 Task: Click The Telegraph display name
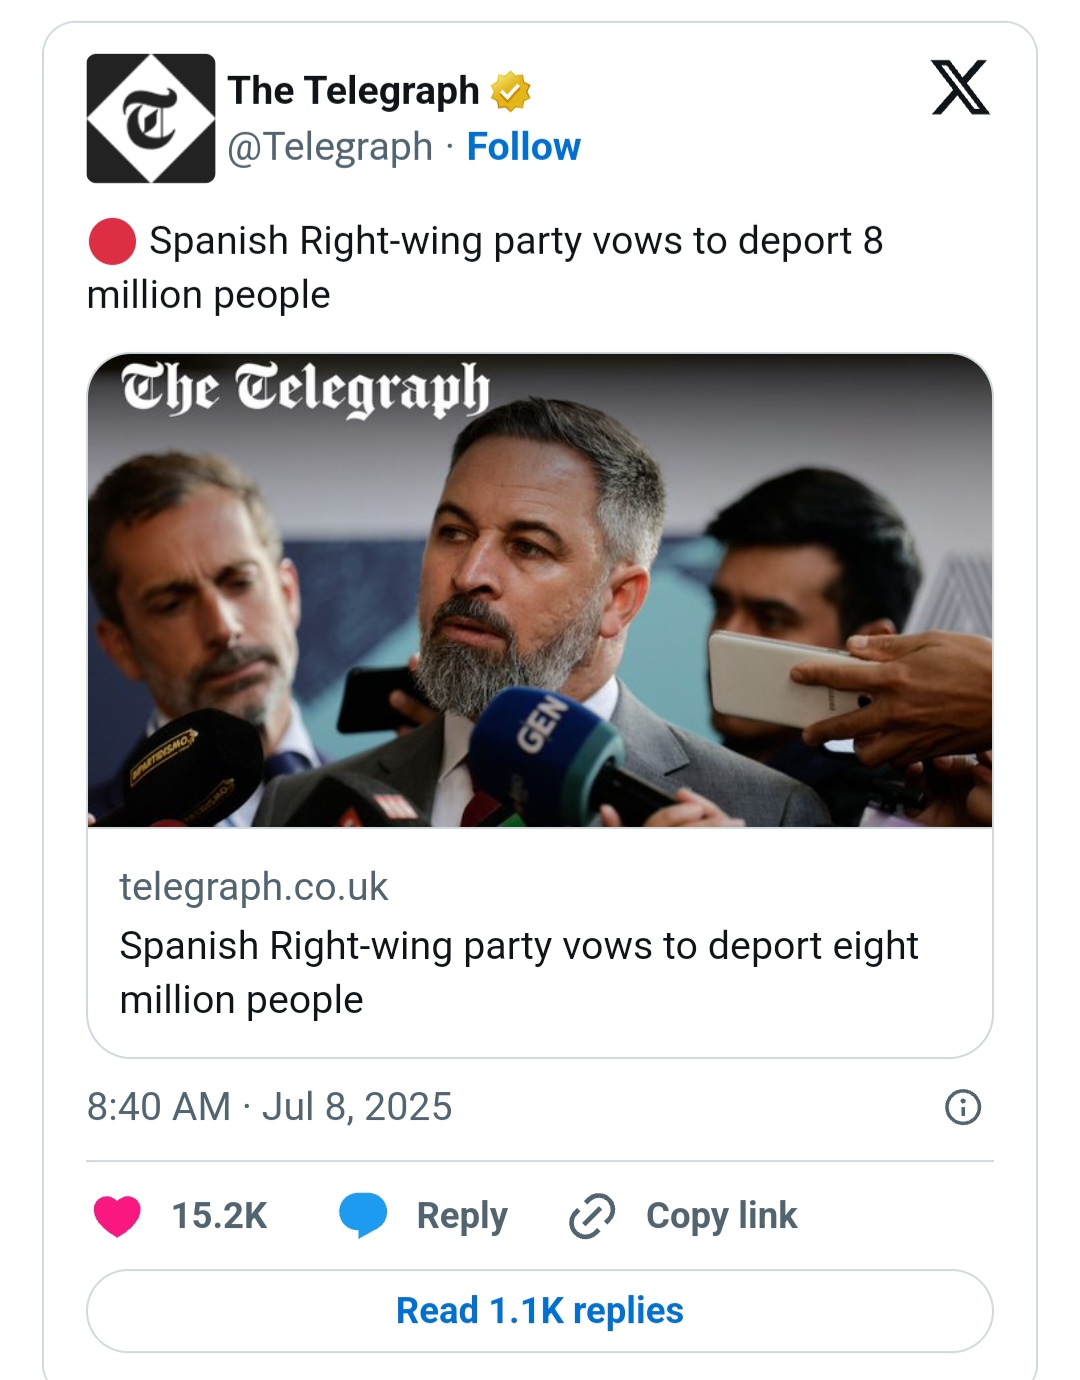tap(353, 91)
